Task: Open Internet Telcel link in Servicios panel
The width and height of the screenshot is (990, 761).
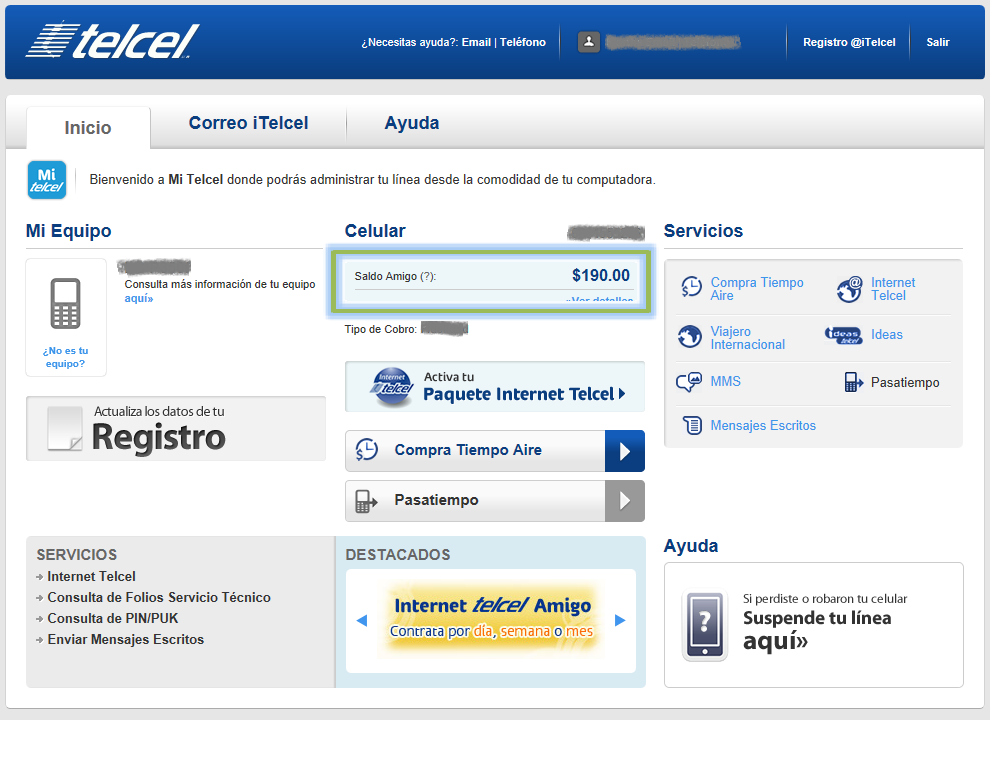Action: [893, 289]
